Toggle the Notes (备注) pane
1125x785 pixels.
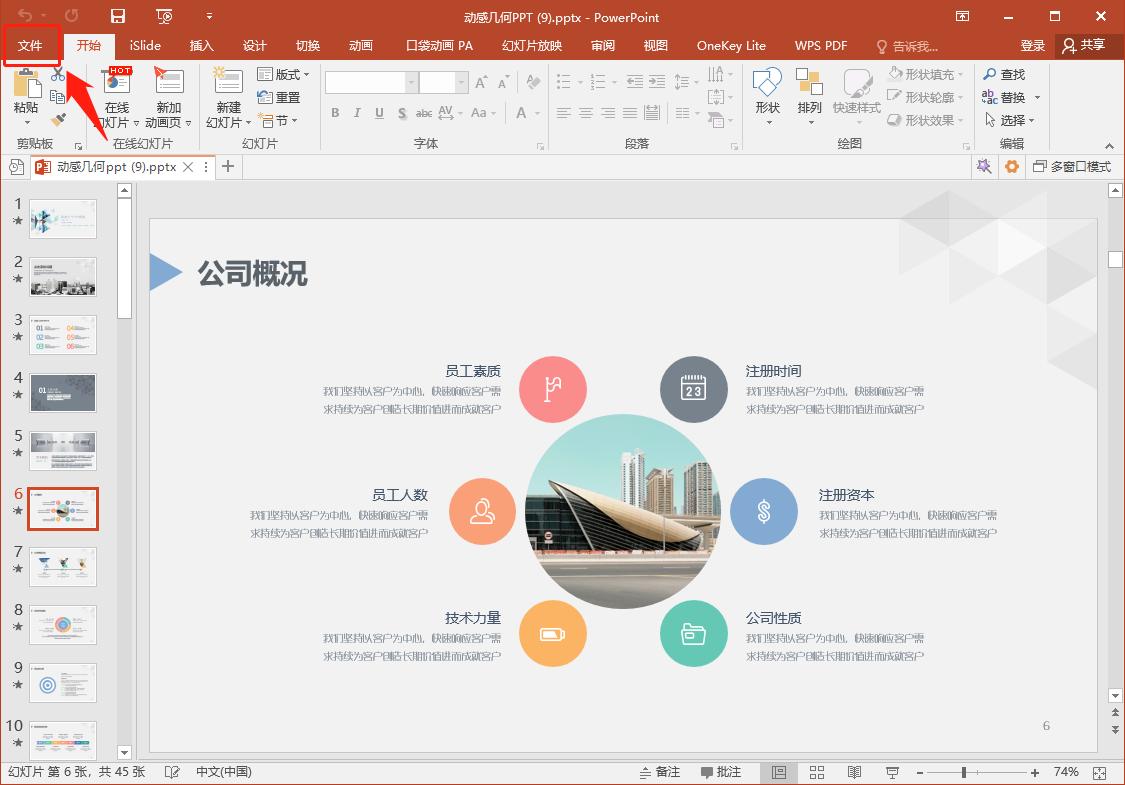[x=660, y=772]
